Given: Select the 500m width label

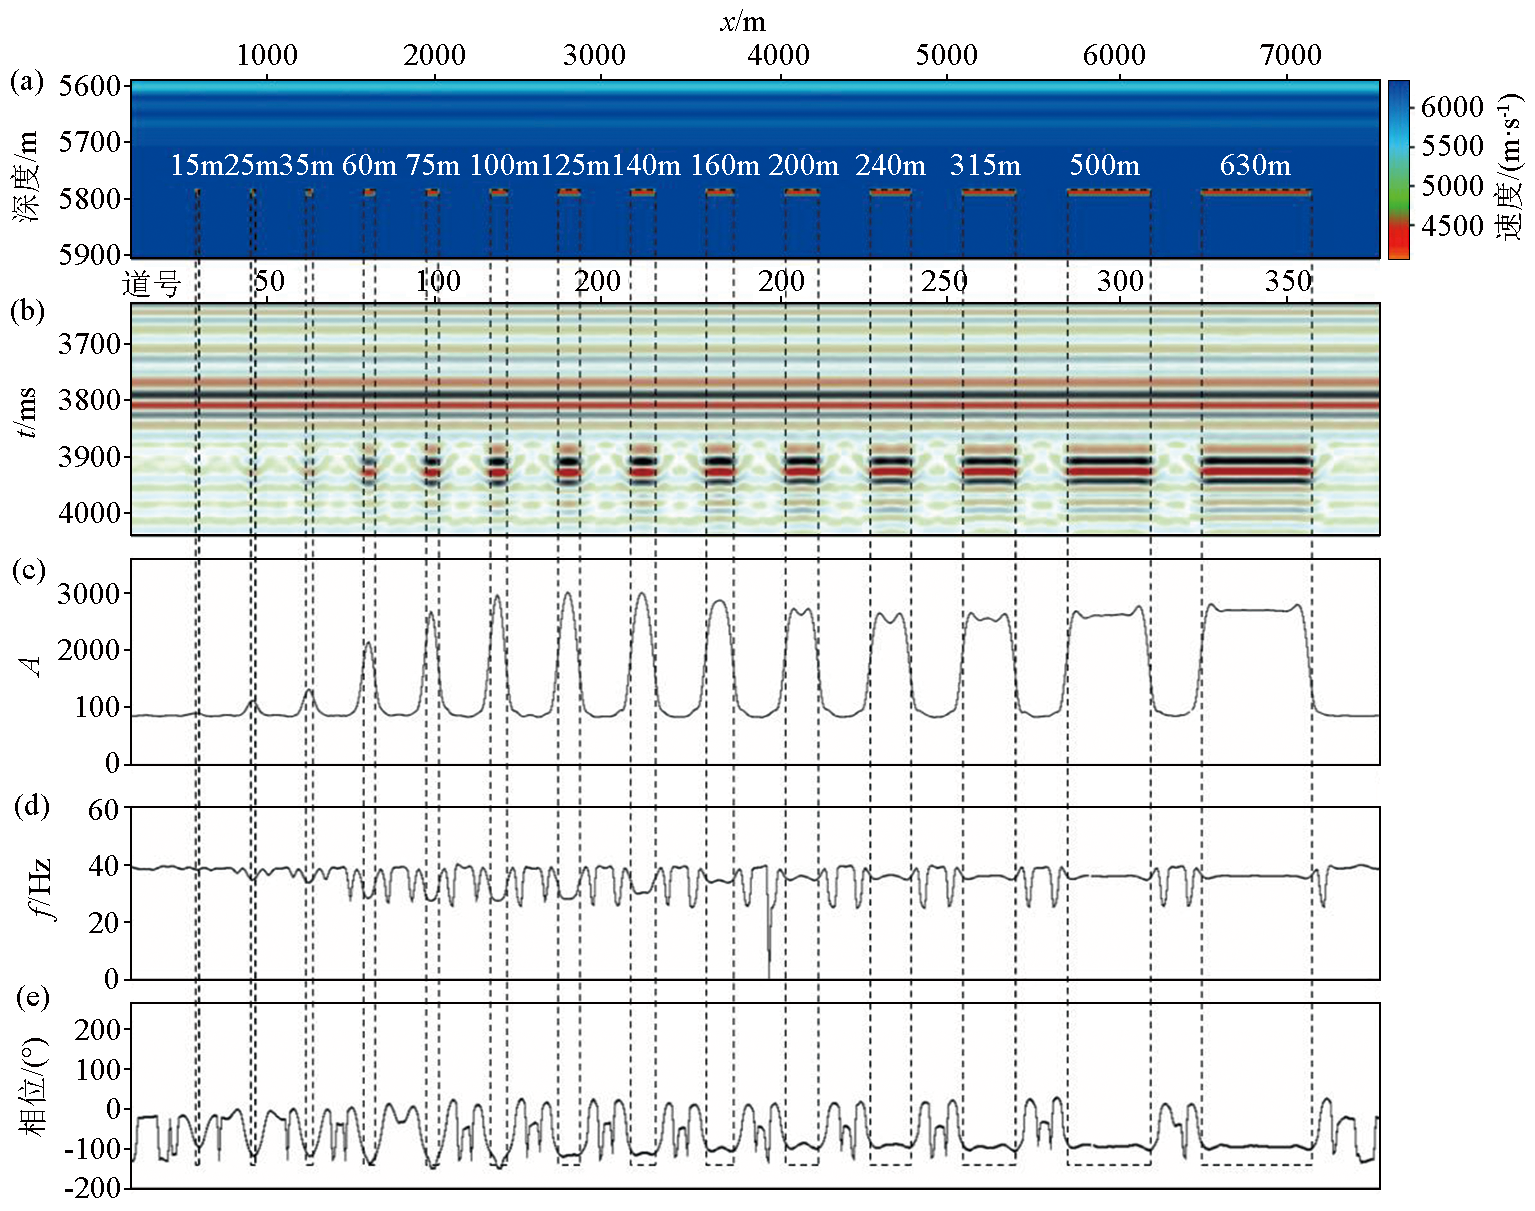Looking at the screenshot, I should [x=1104, y=165].
